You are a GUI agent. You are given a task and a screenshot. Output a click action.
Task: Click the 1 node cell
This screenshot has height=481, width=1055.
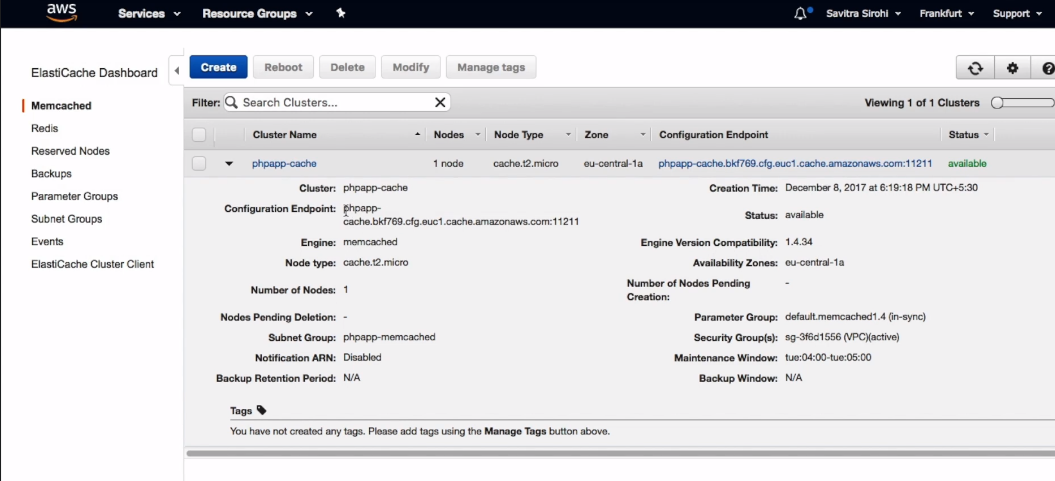448,163
